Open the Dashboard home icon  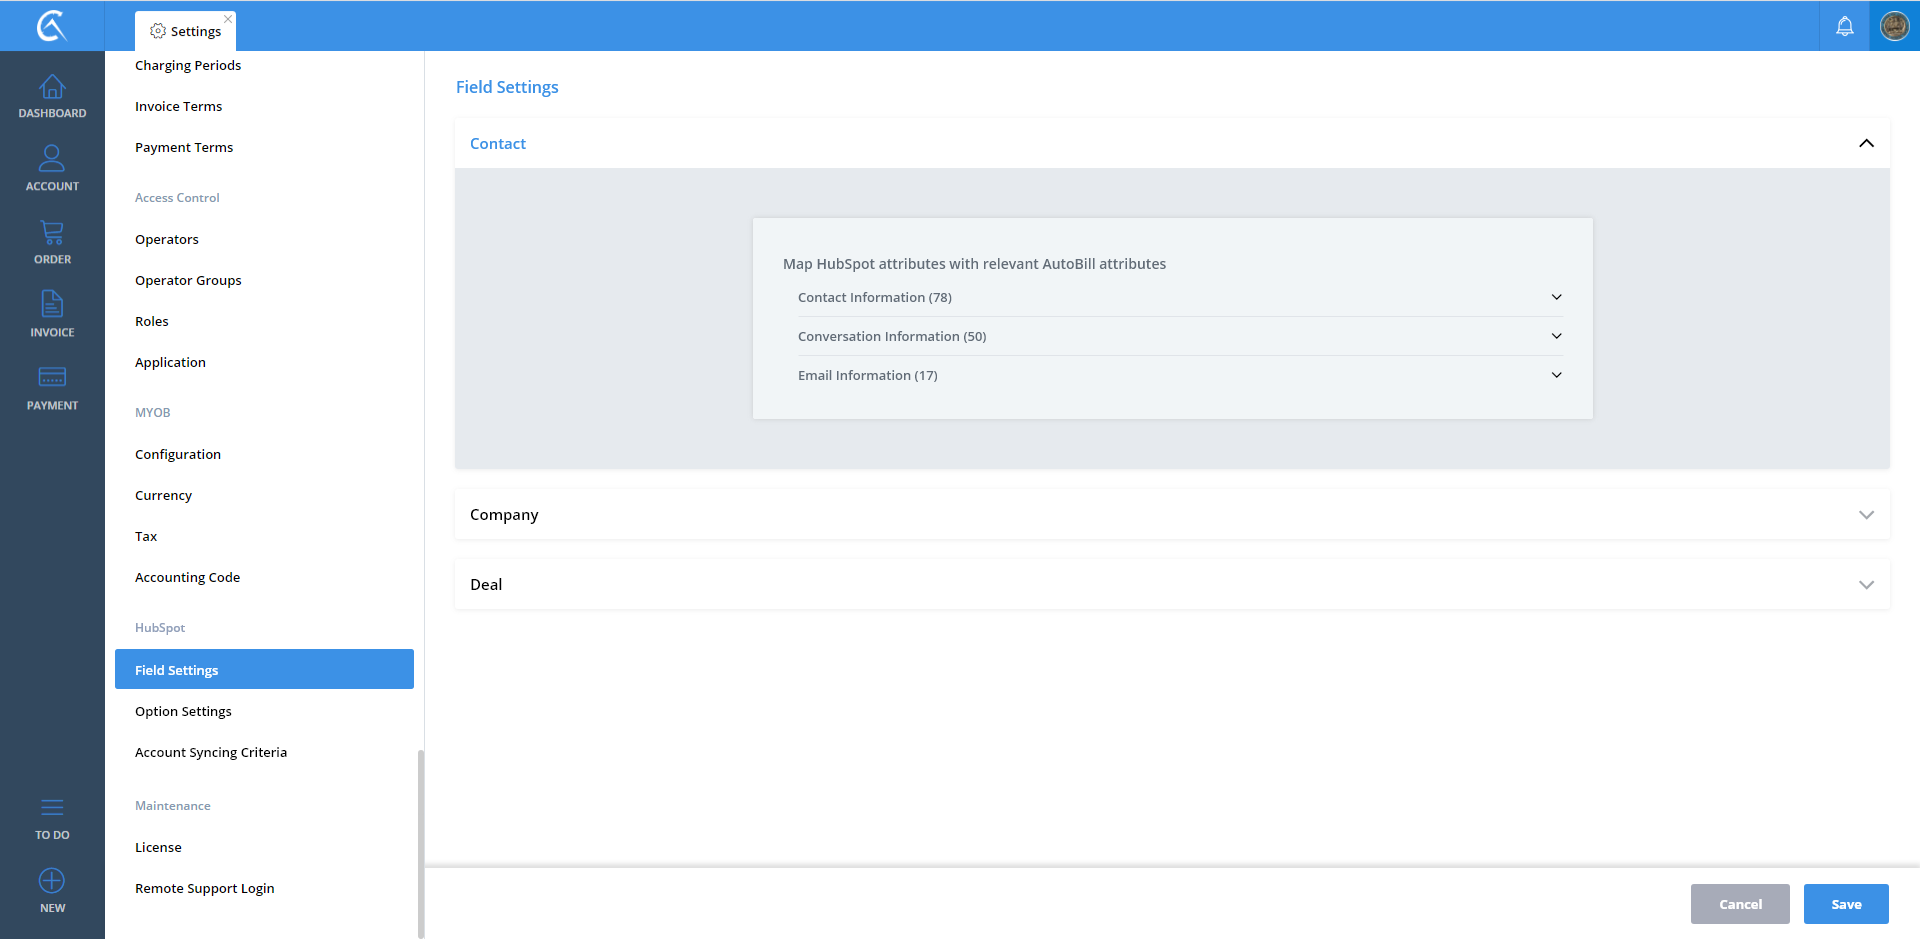[52, 88]
